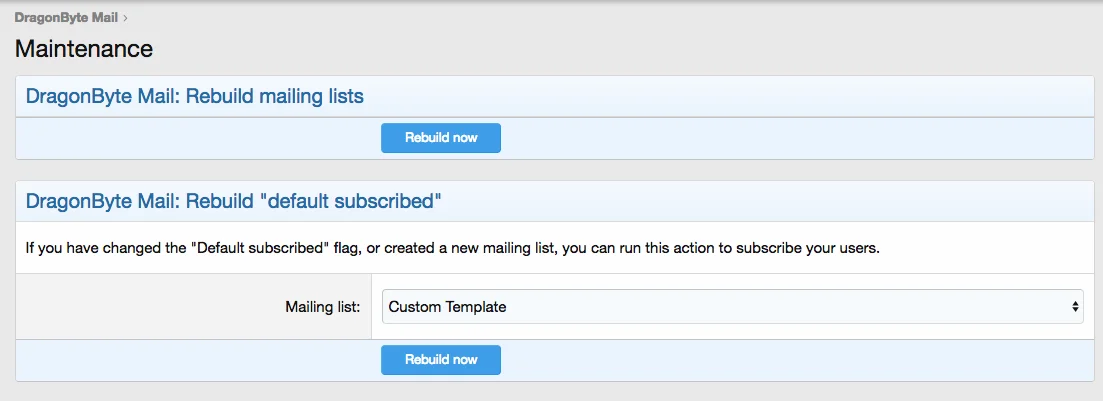
Task: Click the breadcrumb chevron after DragonByte Mail
Action: coord(125,18)
